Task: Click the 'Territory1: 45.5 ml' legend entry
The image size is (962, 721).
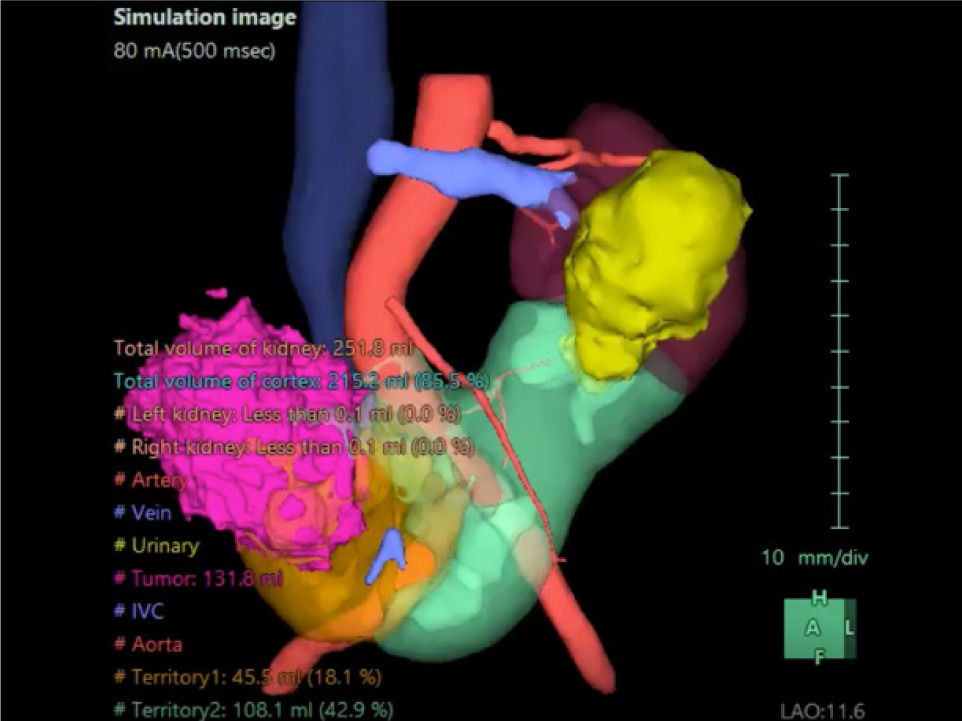Action: [249, 677]
